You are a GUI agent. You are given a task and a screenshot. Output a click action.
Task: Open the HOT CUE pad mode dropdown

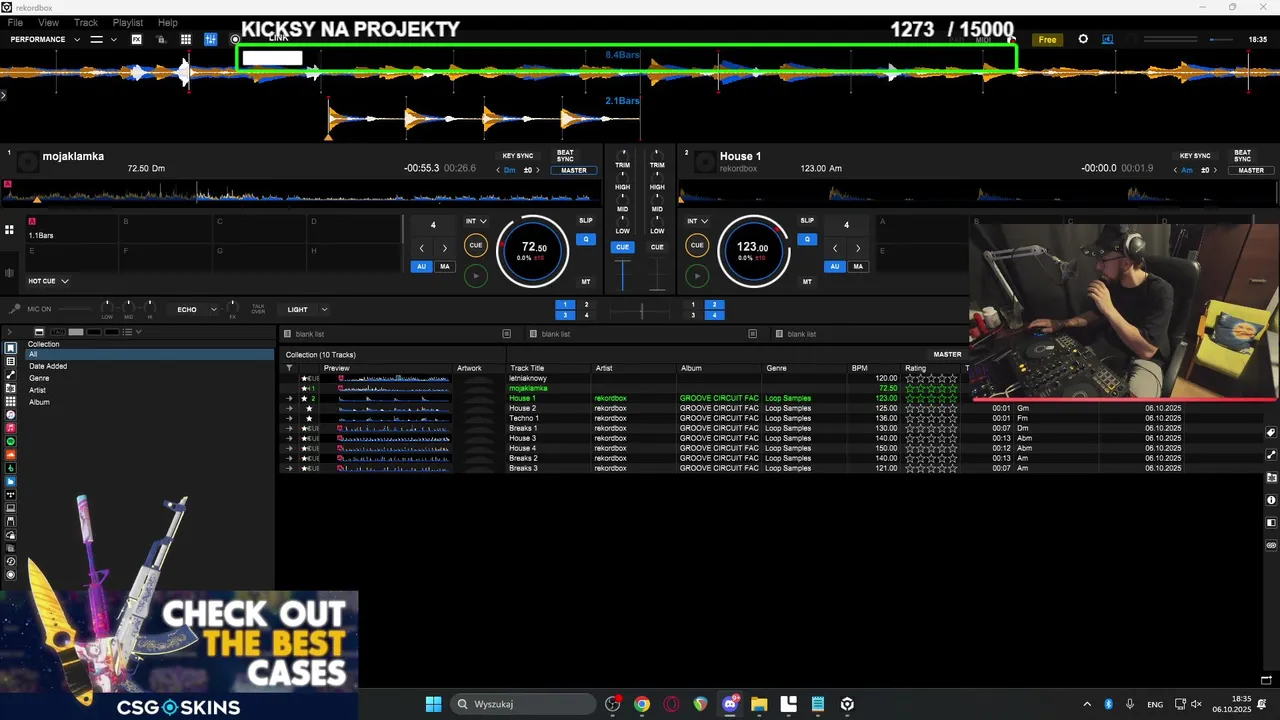[48, 281]
